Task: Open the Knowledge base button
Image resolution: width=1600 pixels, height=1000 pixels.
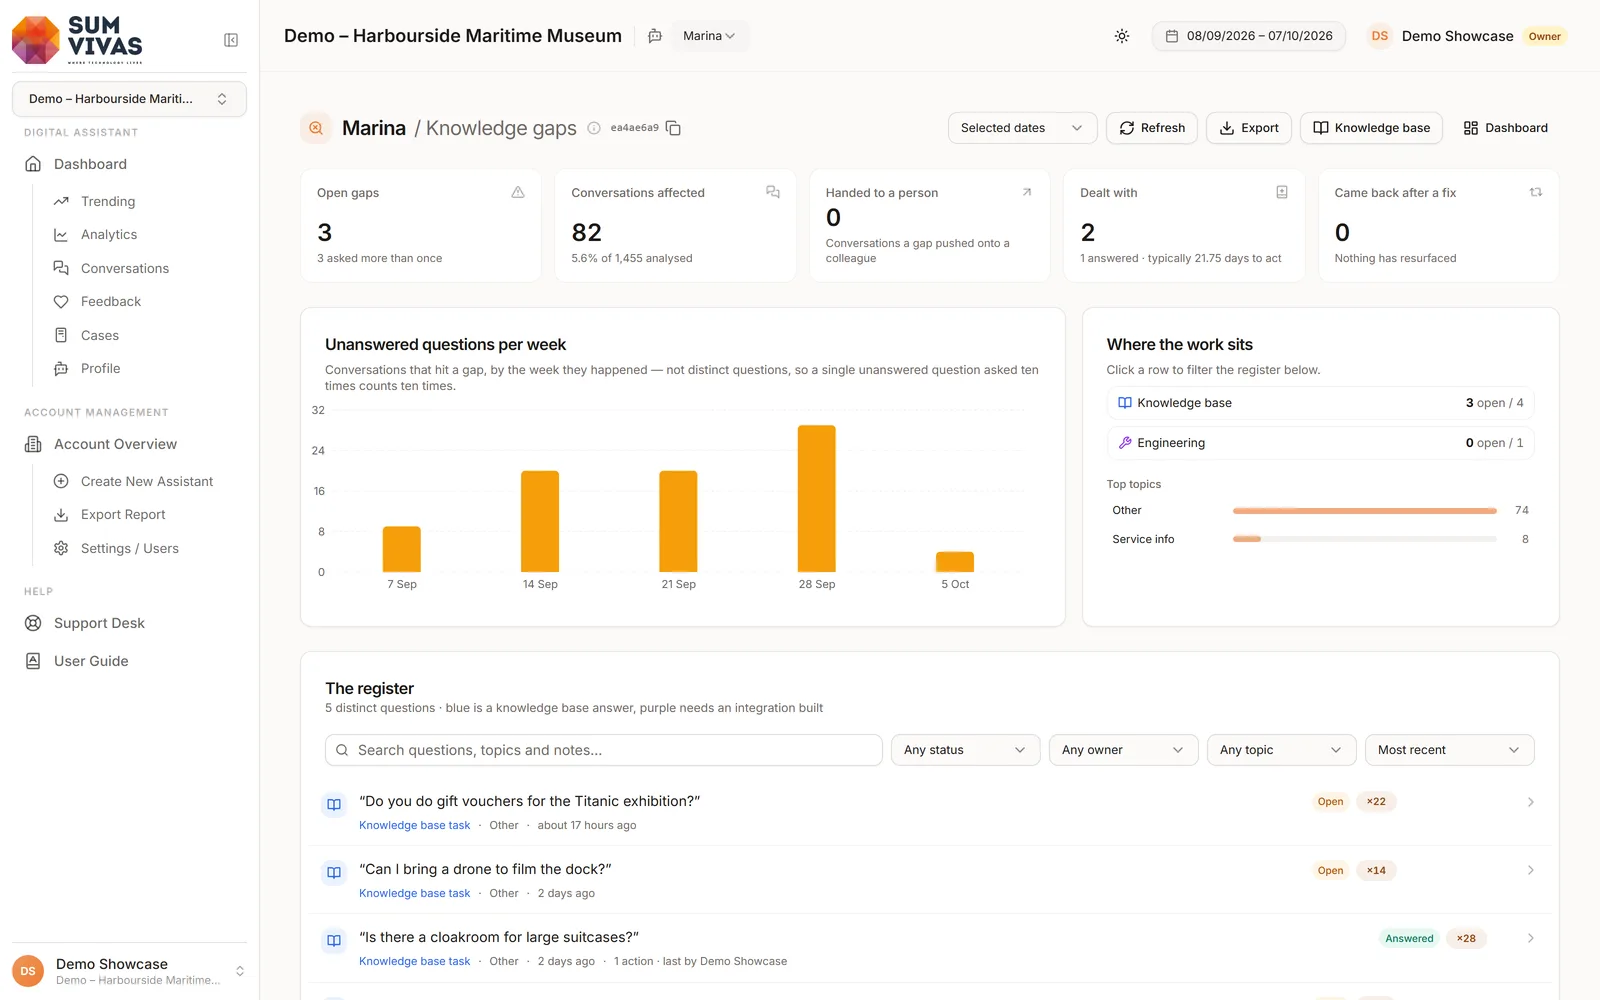Action: coord(1371,128)
